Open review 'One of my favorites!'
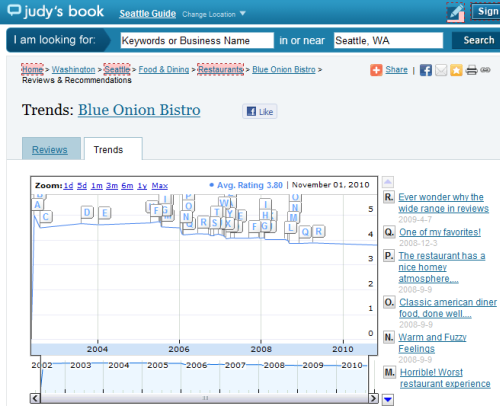This screenshot has width=500, height=406. click(x=440, y=232)
